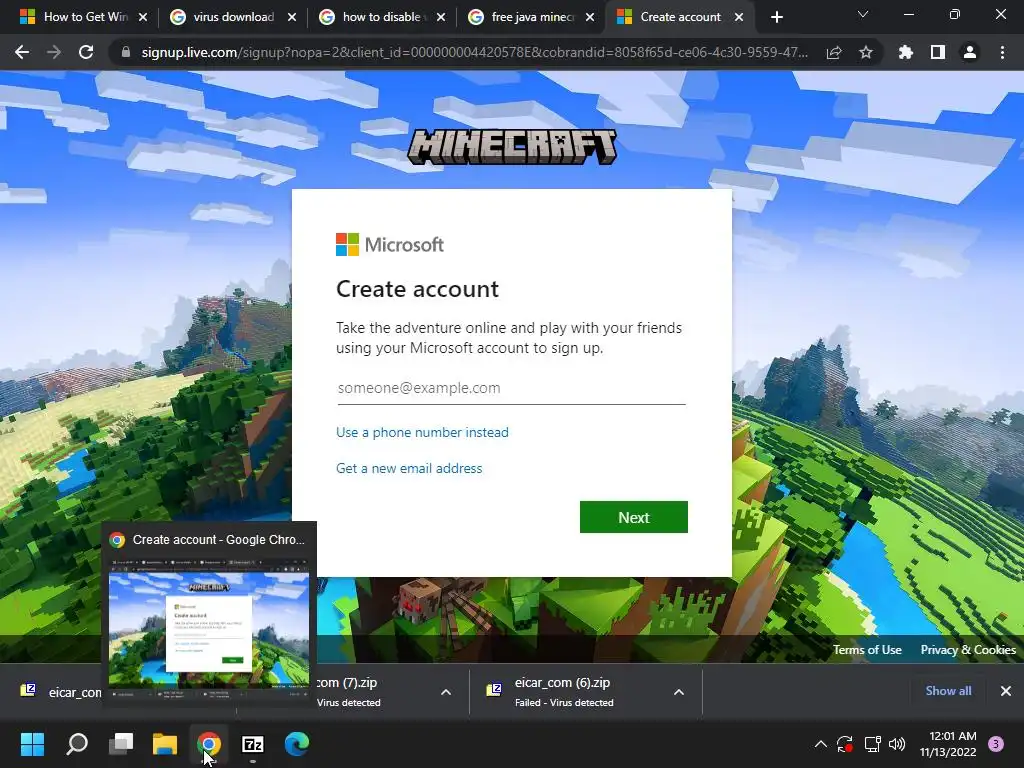
Task: View site security lock information
Action: (x=125, y=52)
